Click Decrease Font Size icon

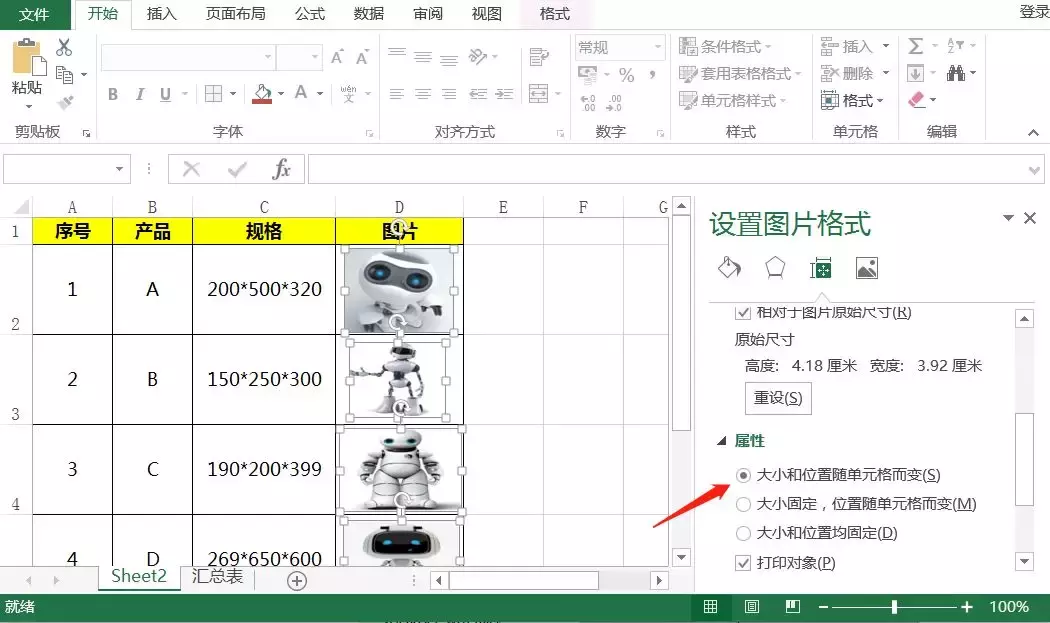[x=362, y=57]
